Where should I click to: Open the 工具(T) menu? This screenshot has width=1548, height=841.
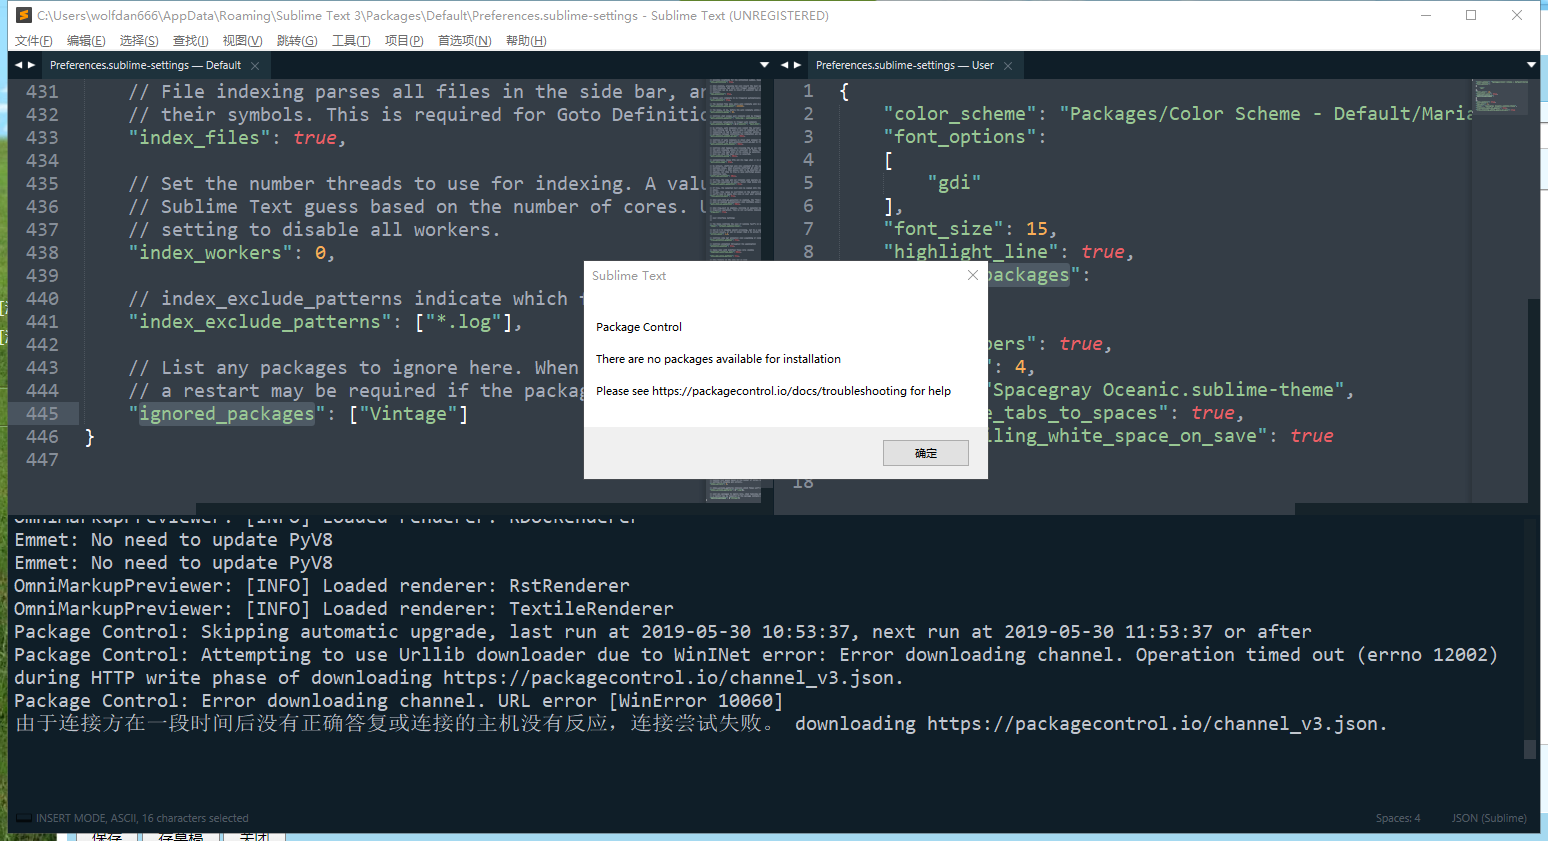(351, 41)
